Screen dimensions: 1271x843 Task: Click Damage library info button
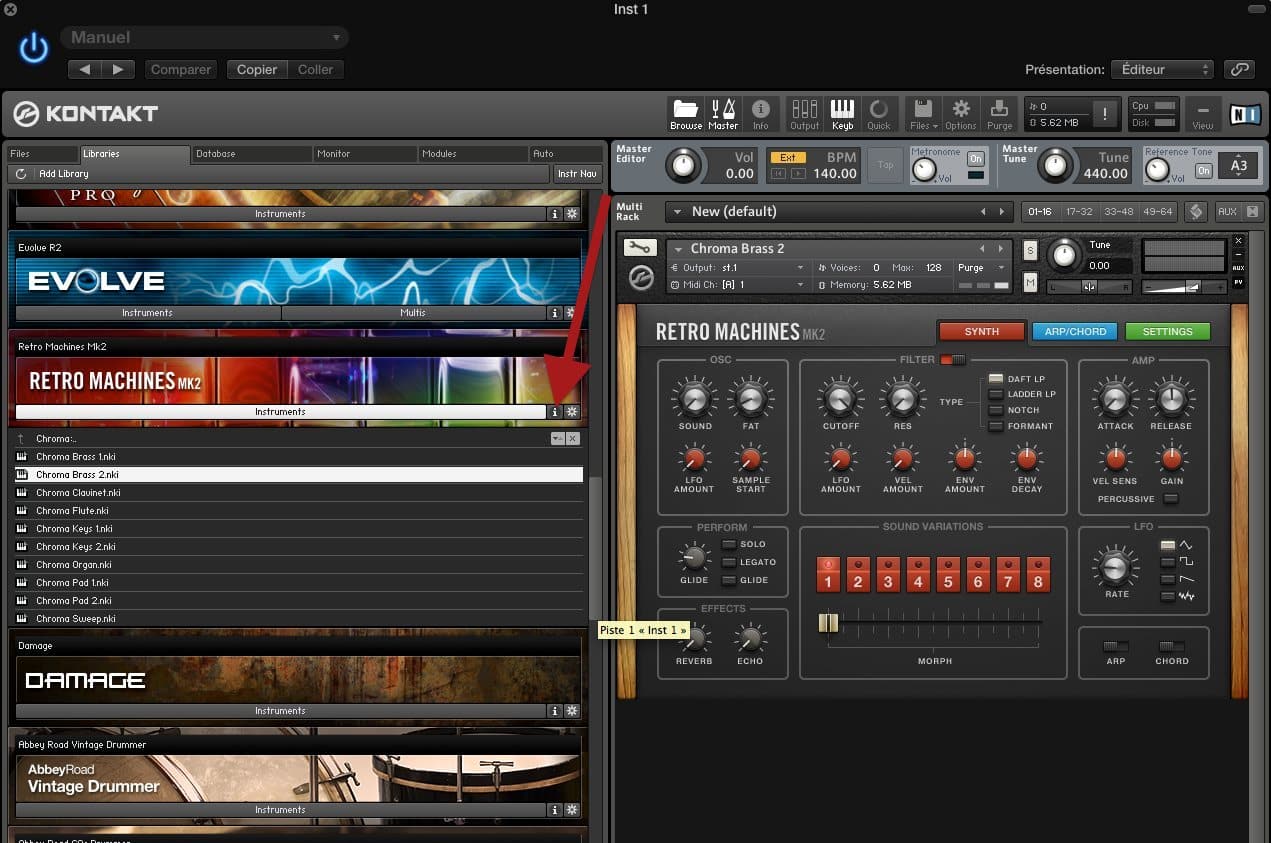(x=555, y=711)
